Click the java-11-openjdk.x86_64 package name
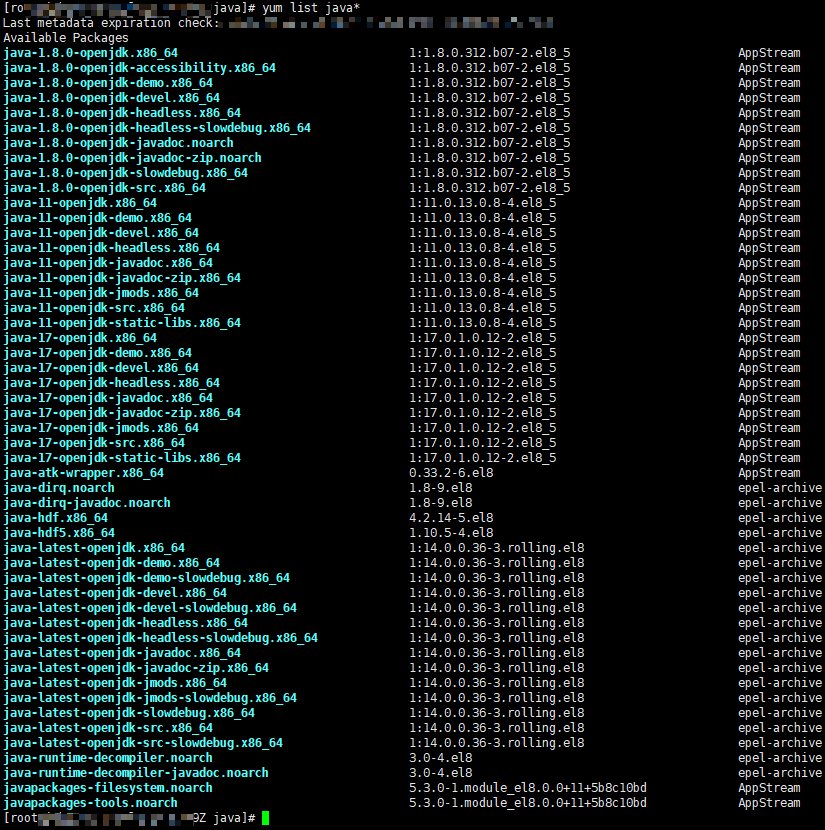 80,203
